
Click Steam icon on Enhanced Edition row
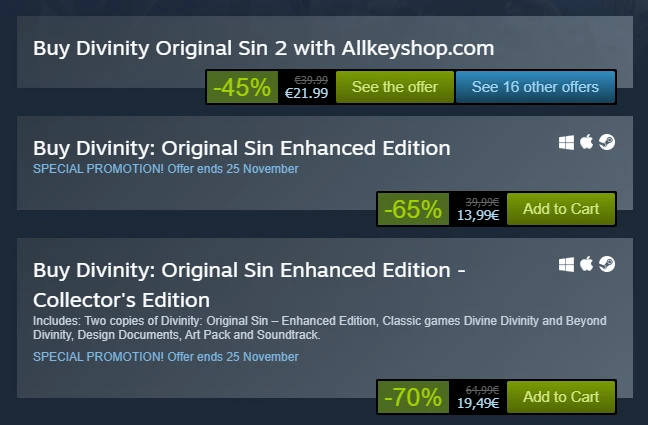tap(607, 143)
